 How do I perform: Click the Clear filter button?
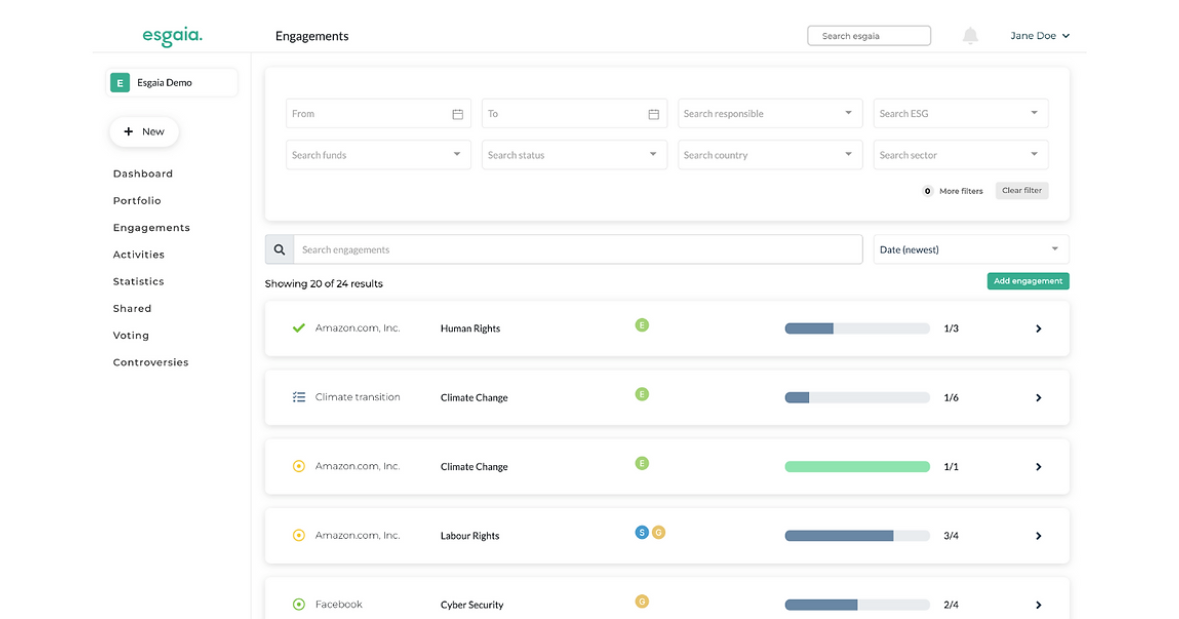pyautogui.click(x=1021, y=191)
